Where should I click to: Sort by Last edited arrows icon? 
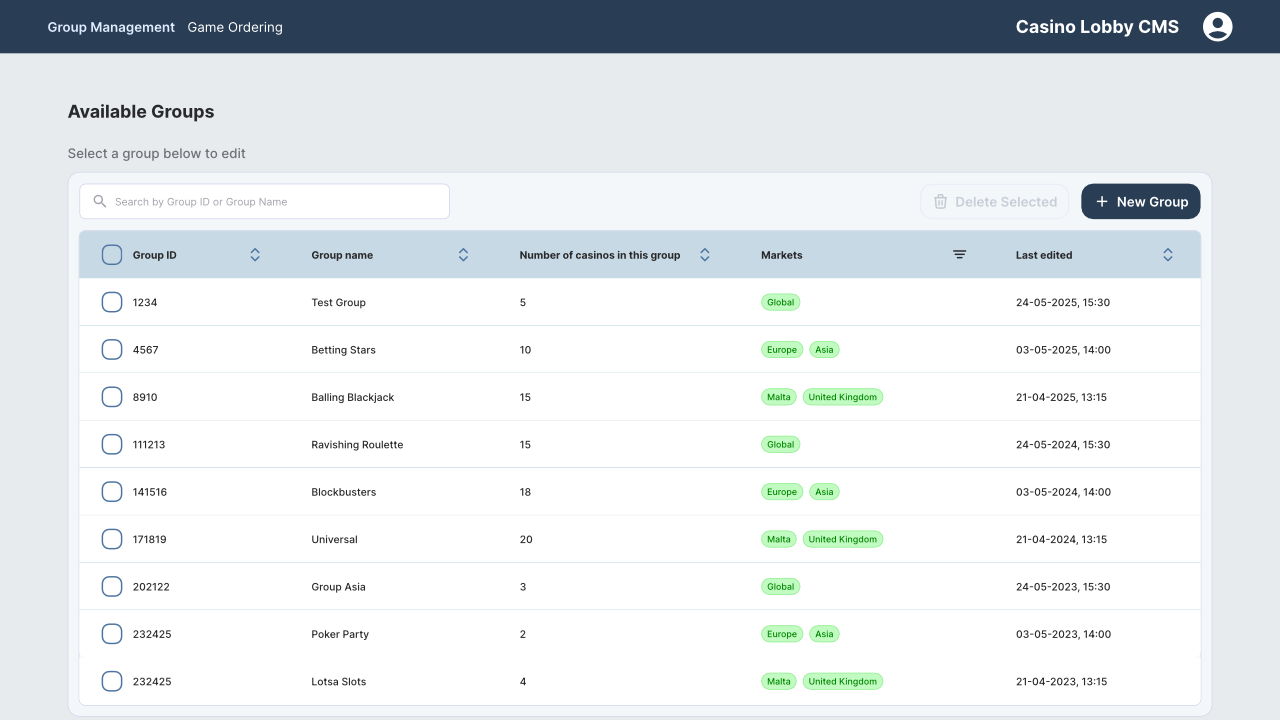pyautogui.click(x=1167, y=255)
